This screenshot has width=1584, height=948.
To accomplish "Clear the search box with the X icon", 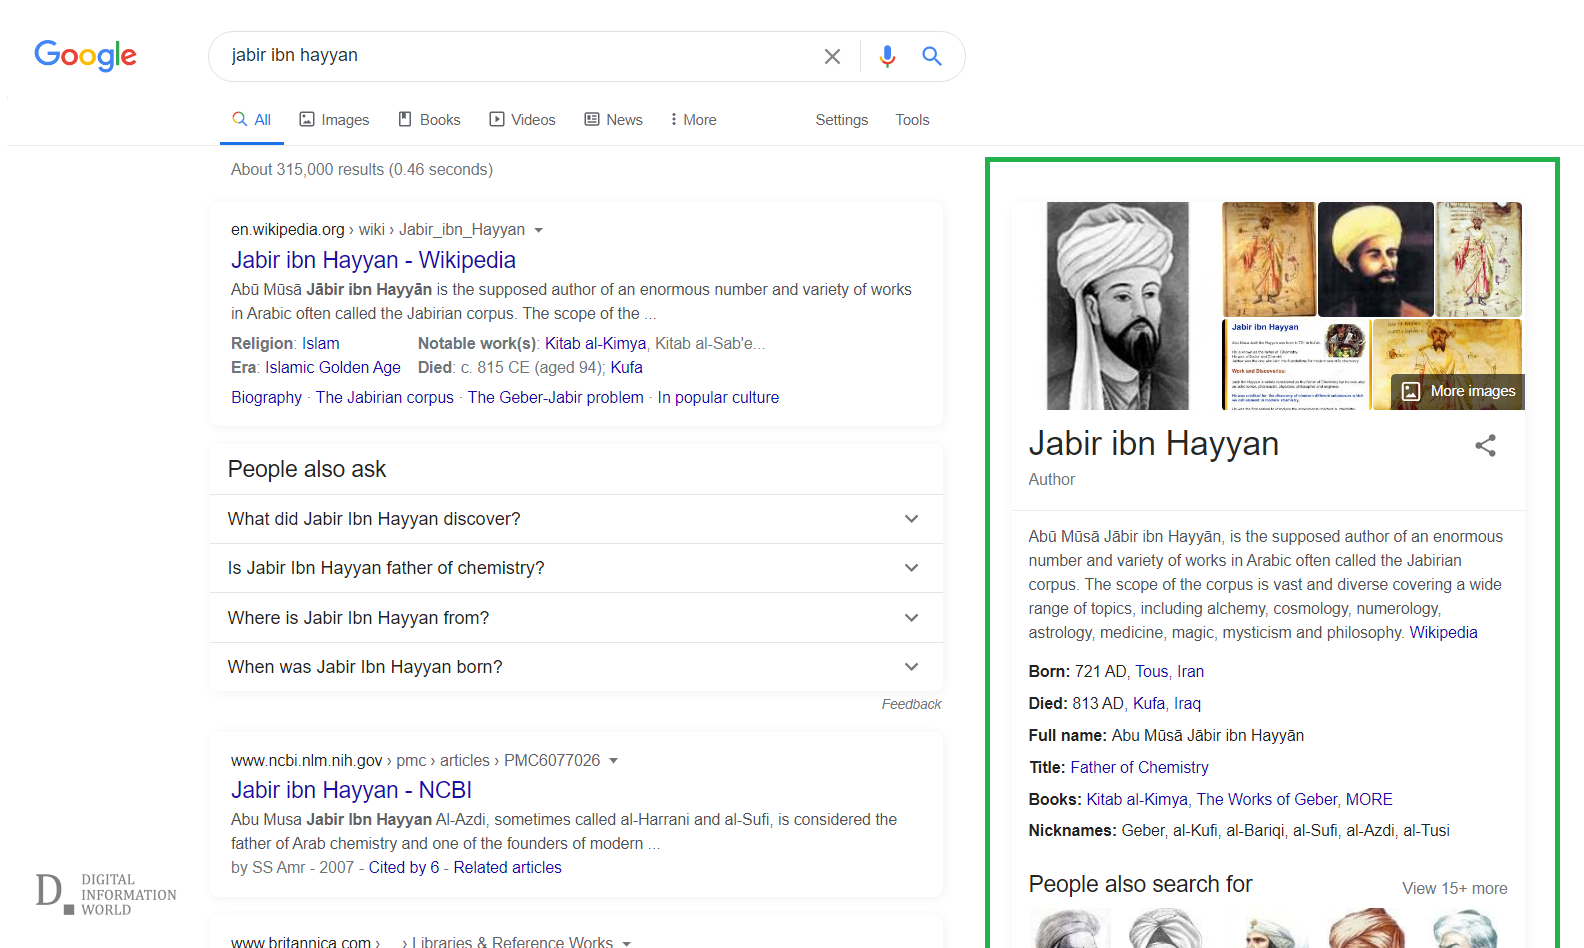I will coord(832,57).
